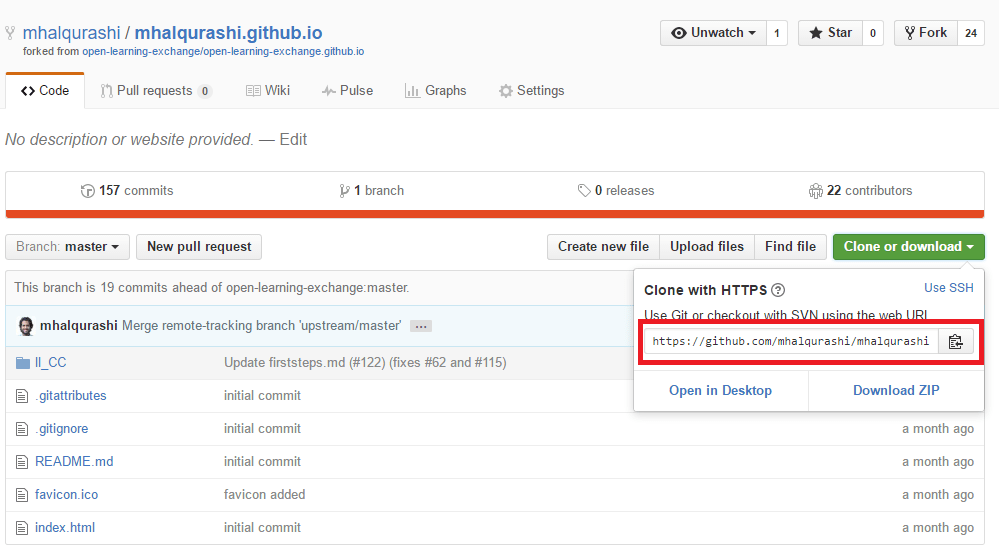Star this repository
The image size is (999, 550).
[x=830, y=33]
